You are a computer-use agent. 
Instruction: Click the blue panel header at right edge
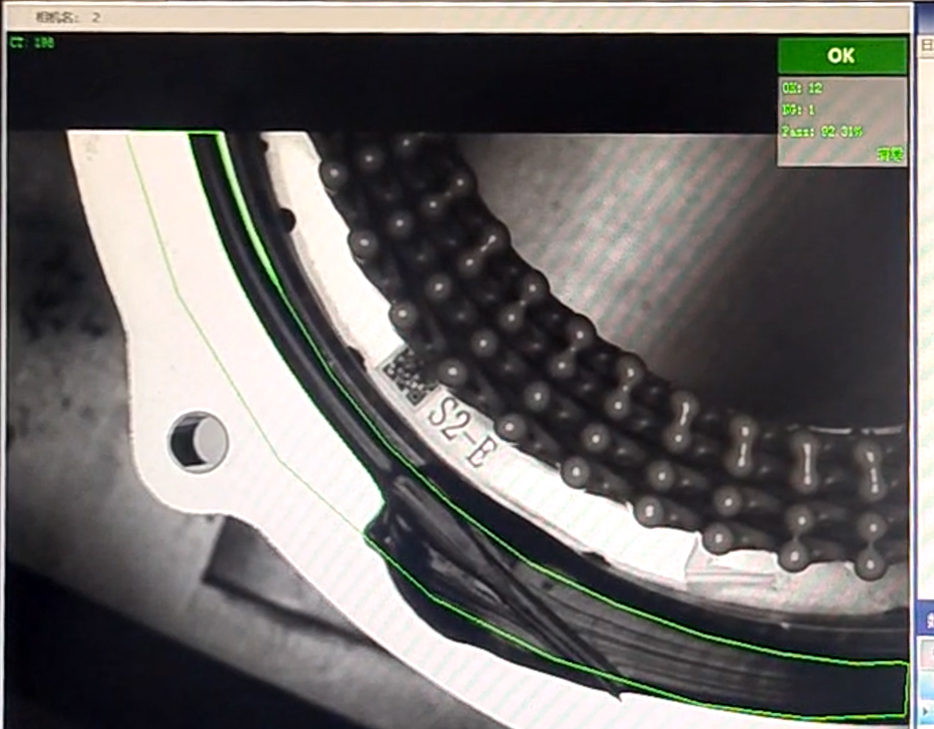pos(925,618)
